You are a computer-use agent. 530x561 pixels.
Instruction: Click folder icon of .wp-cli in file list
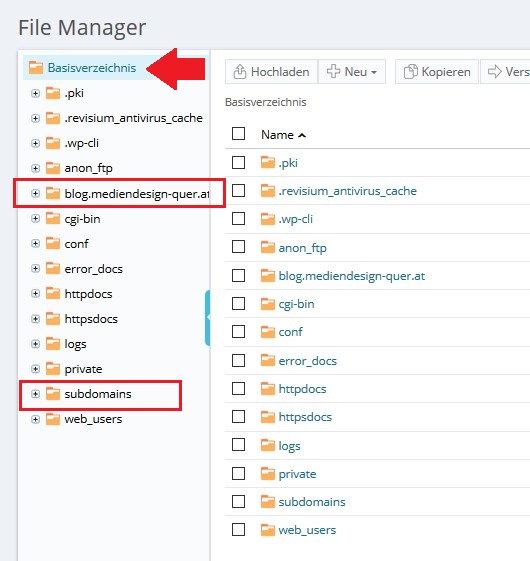click(x=268, y=219)
